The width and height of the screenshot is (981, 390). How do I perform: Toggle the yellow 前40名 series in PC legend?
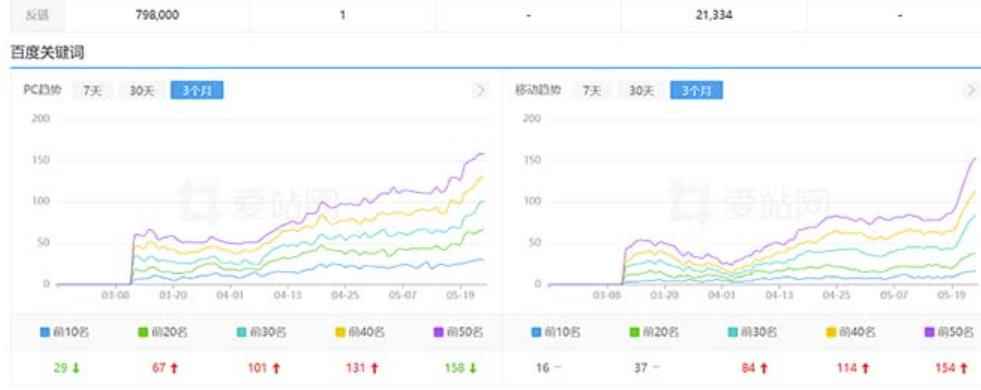(359, 332)
